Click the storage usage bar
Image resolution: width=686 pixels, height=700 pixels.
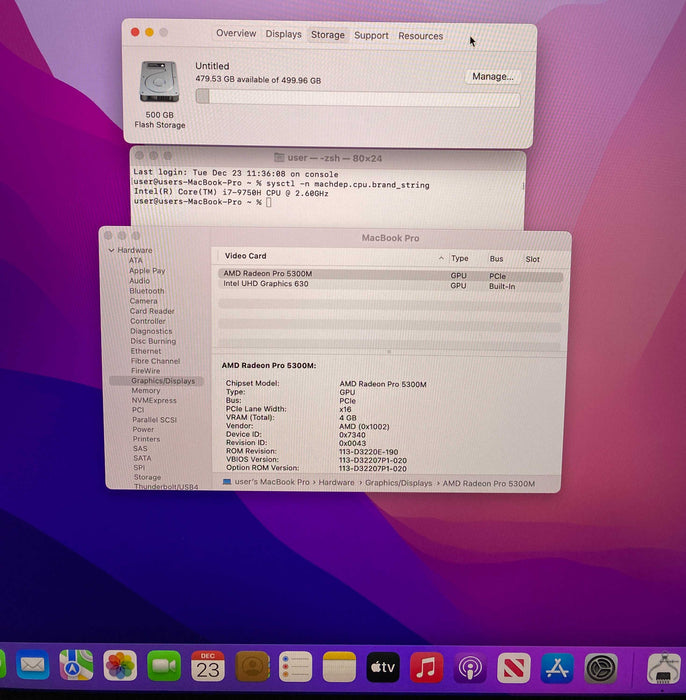coord(358,98)
